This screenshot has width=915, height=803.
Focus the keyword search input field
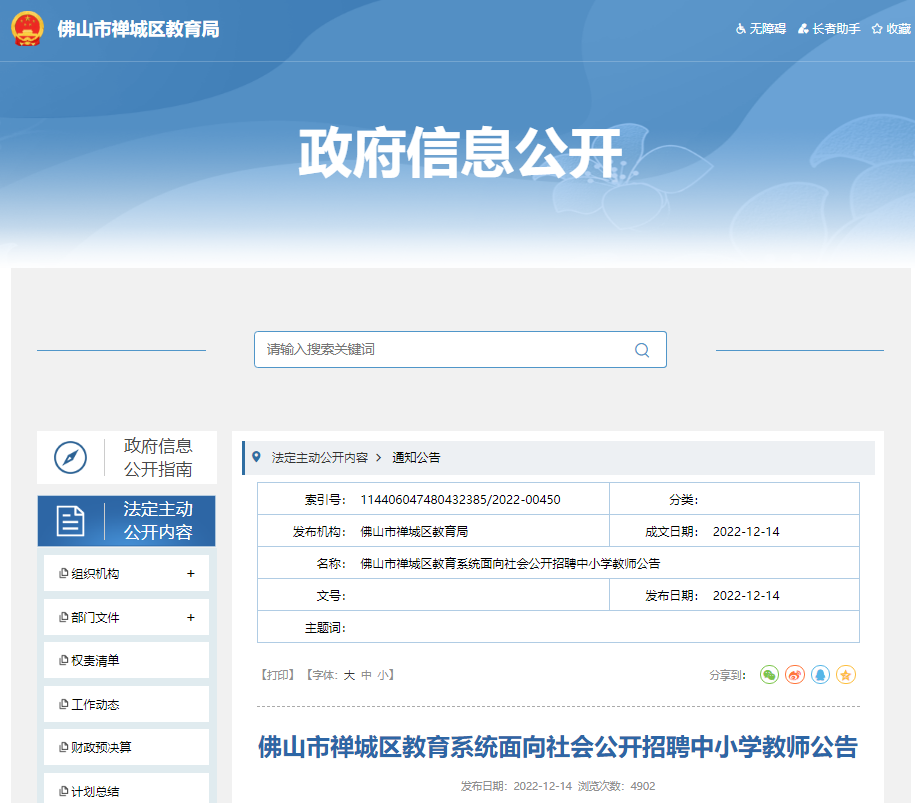click(440, 350)
